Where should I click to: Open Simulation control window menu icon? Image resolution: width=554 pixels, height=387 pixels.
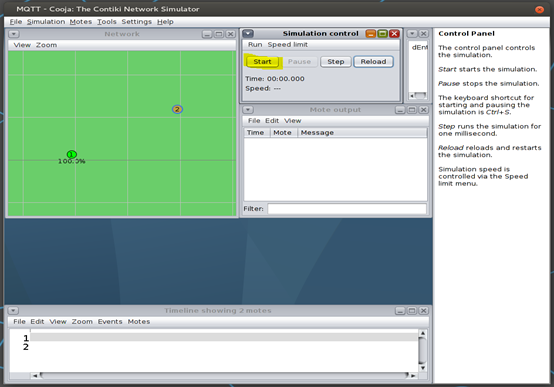click(248, 34)
